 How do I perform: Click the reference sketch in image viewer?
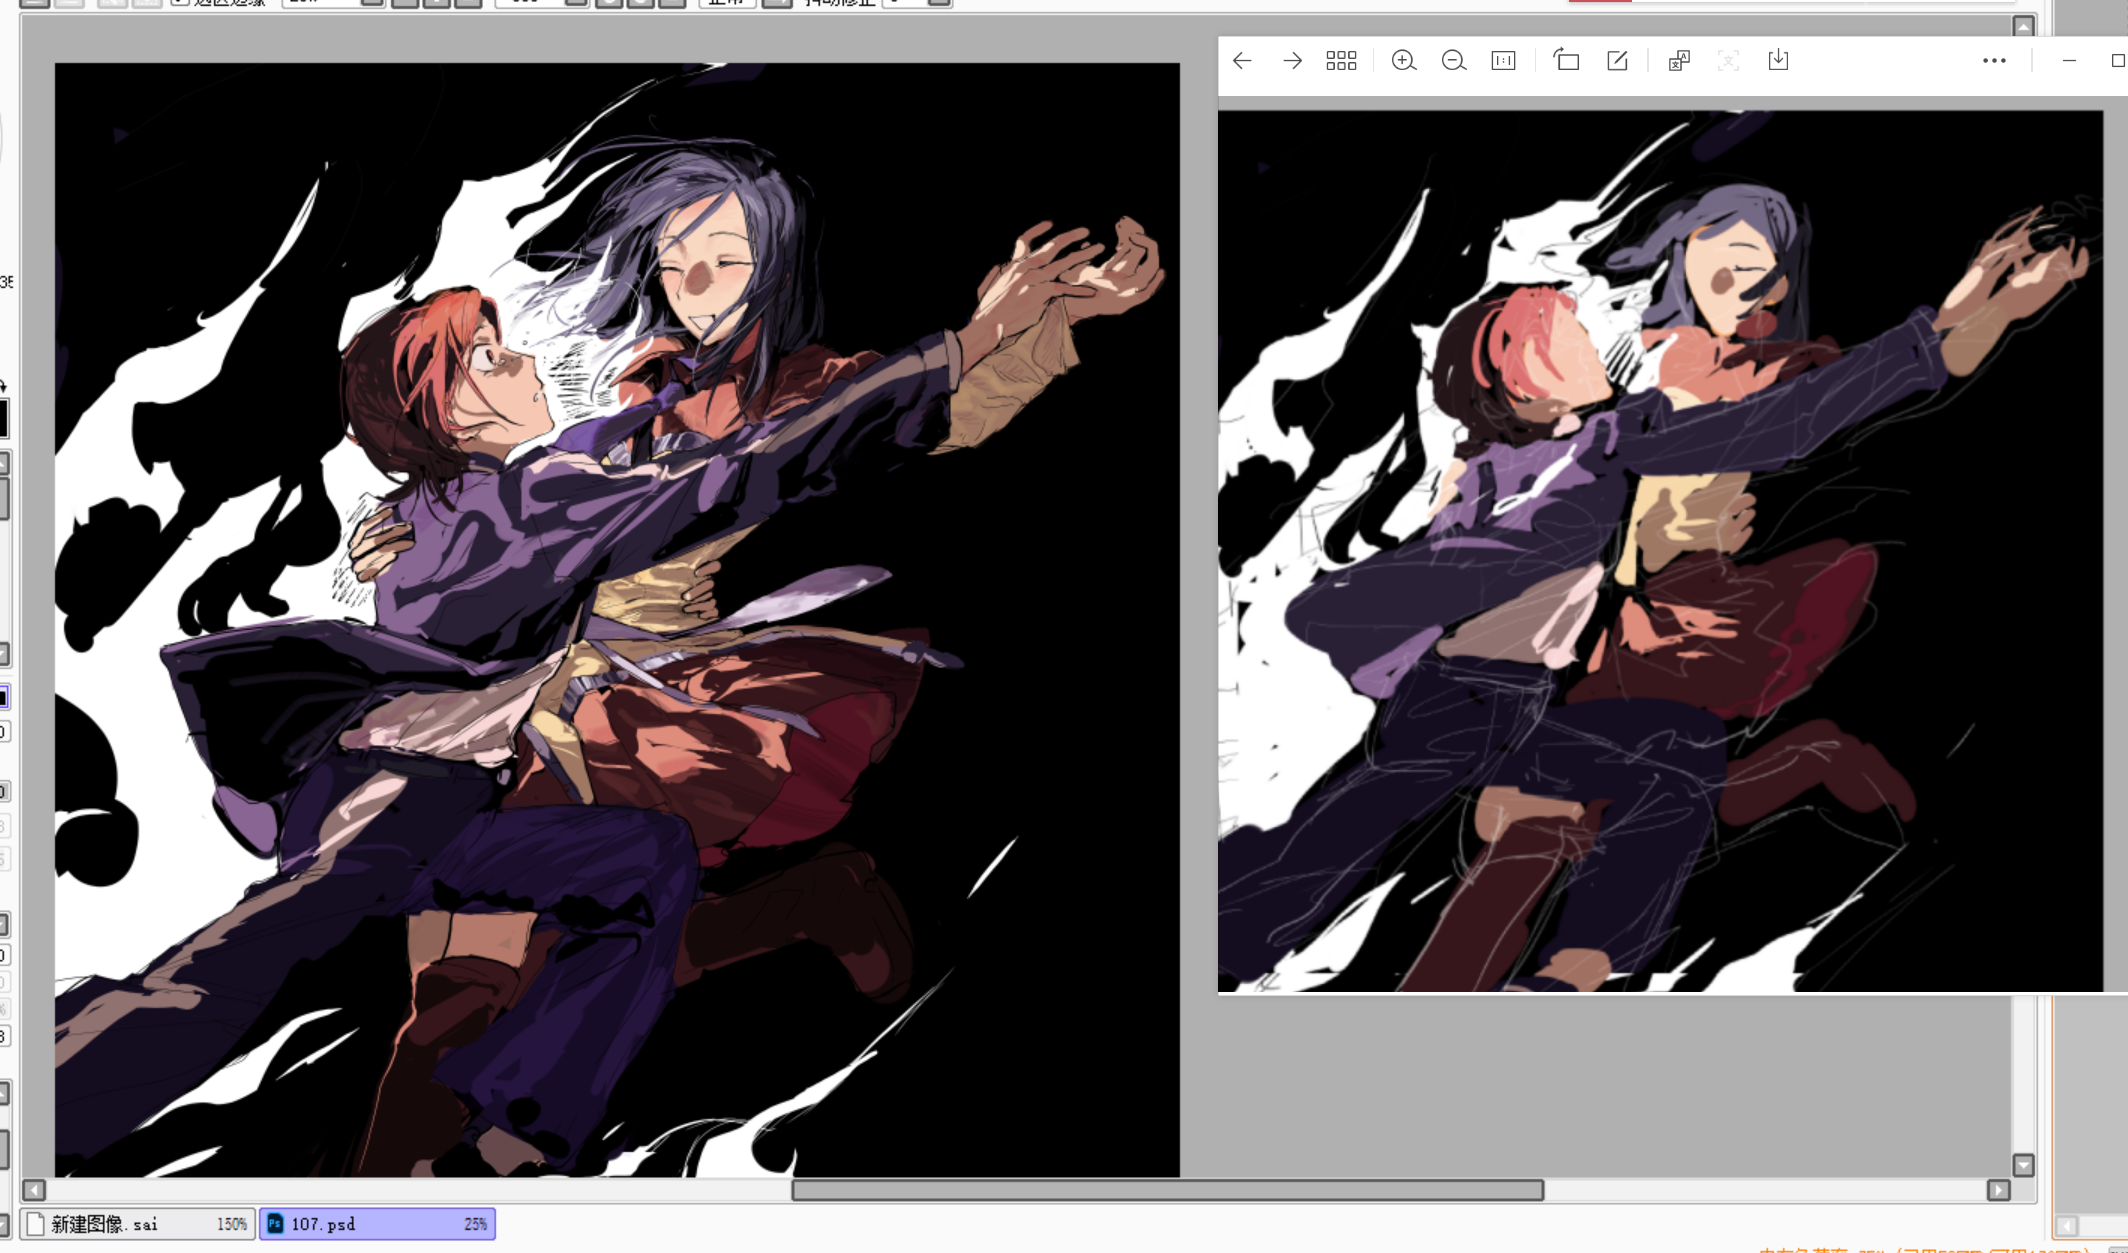click(1660, 551)
